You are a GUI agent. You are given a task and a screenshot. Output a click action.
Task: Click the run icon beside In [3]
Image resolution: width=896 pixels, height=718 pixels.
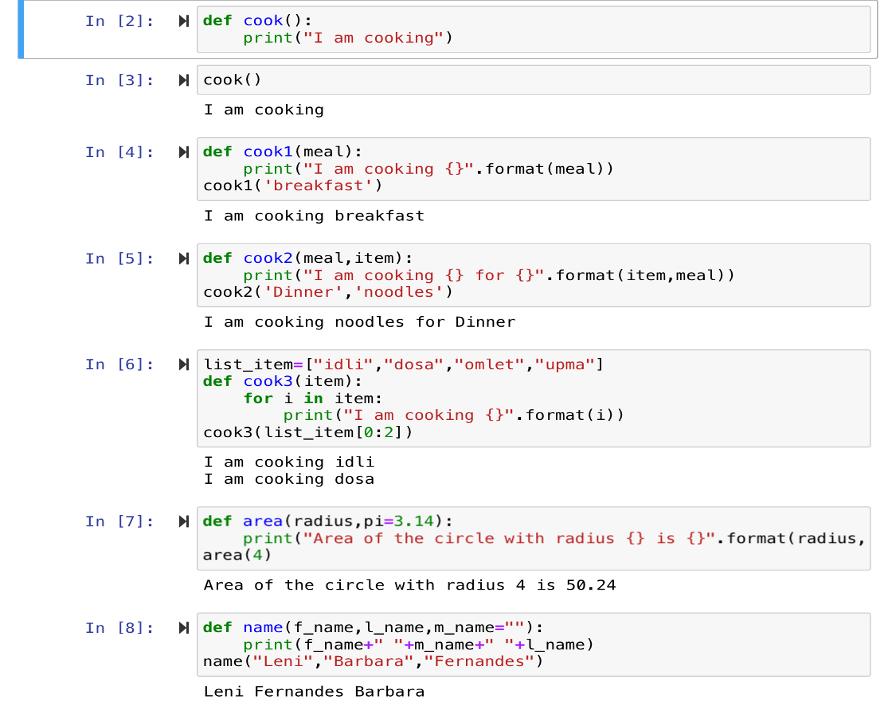click(x=183, y=80)
